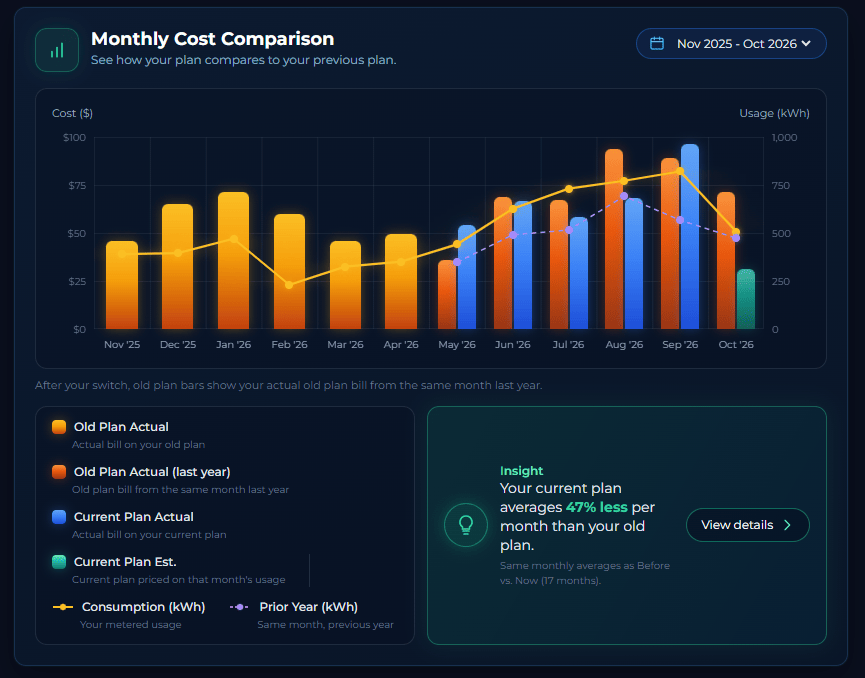Click the 'Your metered usage' legend description

131,624
